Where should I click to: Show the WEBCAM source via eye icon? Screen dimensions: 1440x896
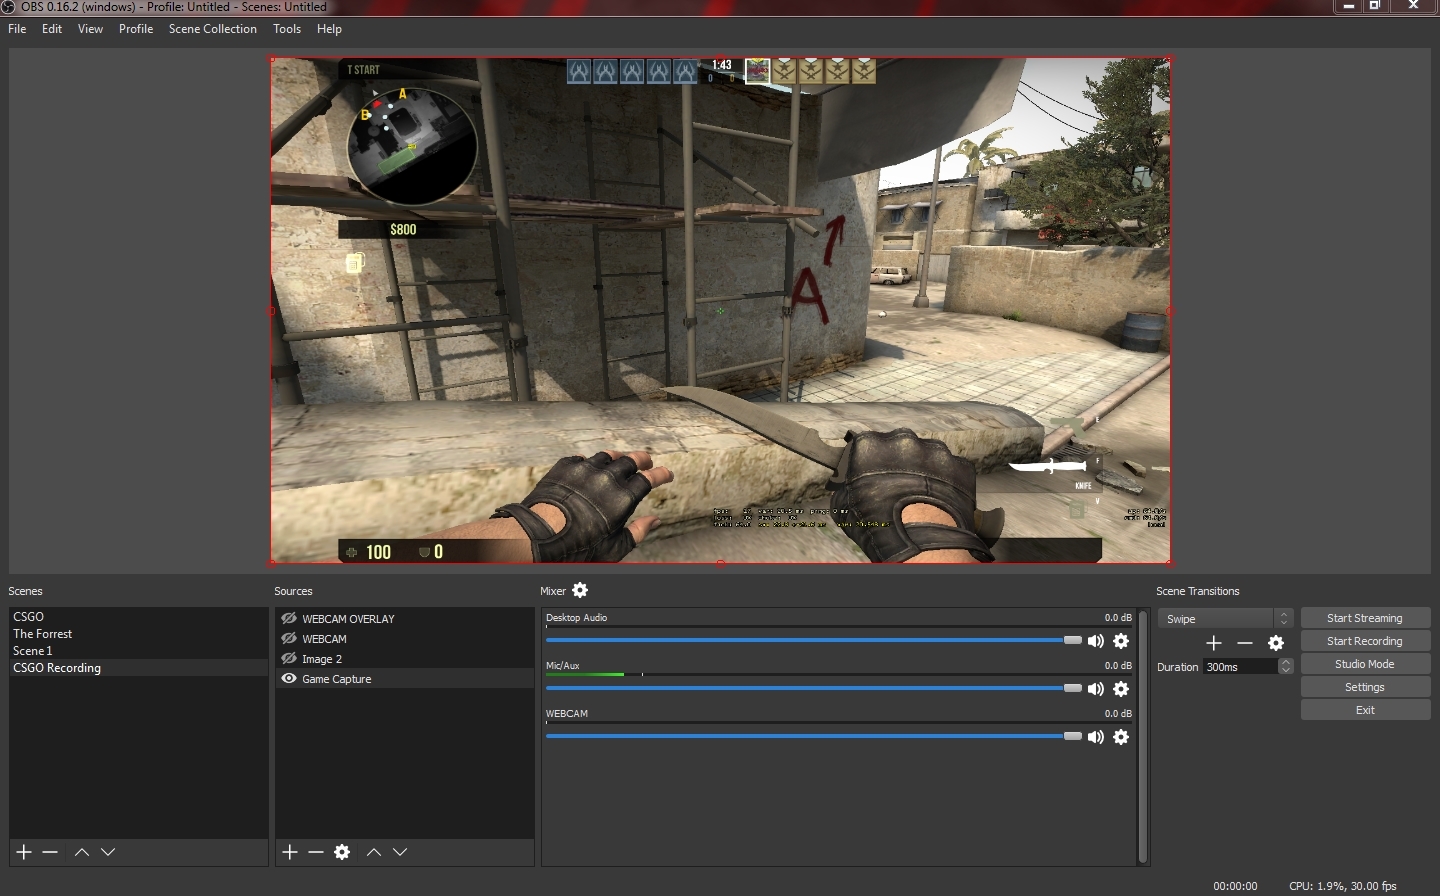click(x=289, y=638)
